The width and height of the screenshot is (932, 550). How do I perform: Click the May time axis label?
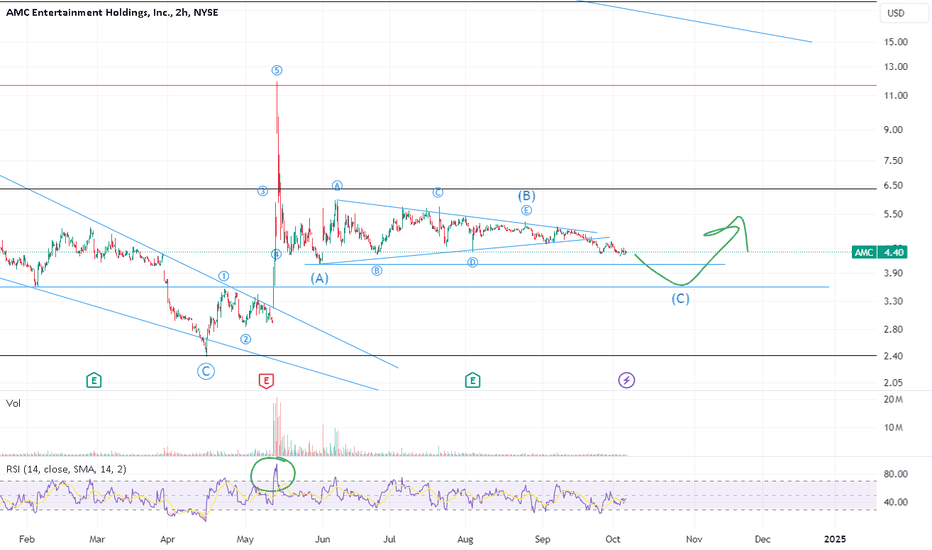pos(245,539)
